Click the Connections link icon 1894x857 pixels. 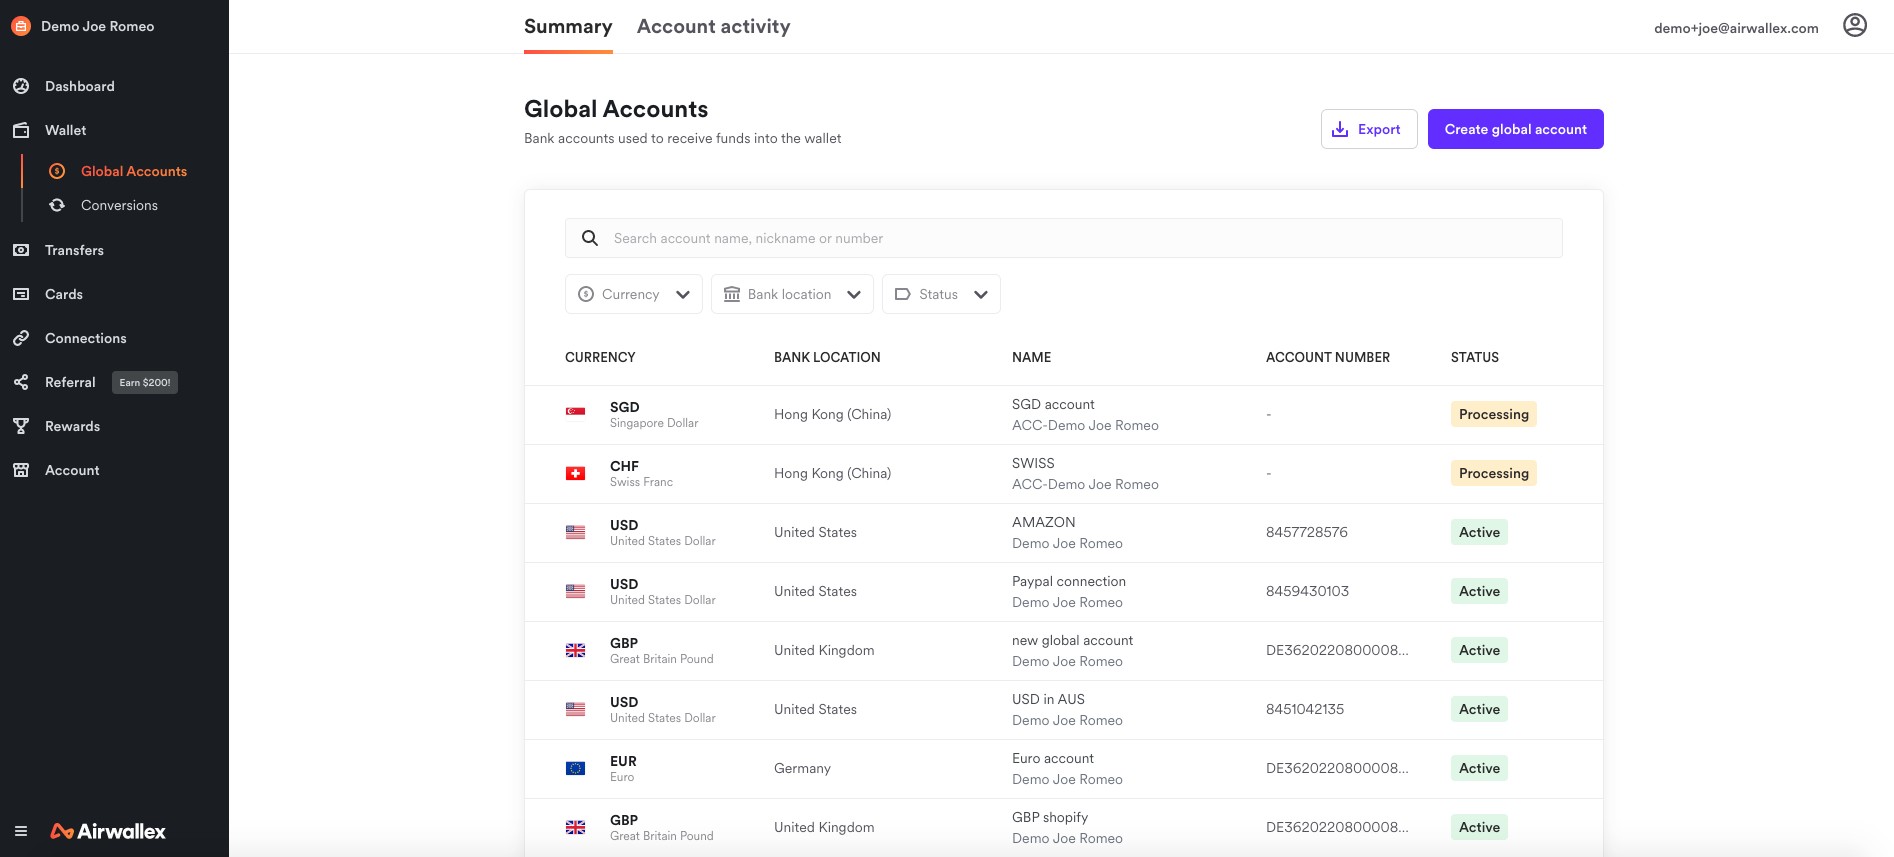tap(21, 338)
